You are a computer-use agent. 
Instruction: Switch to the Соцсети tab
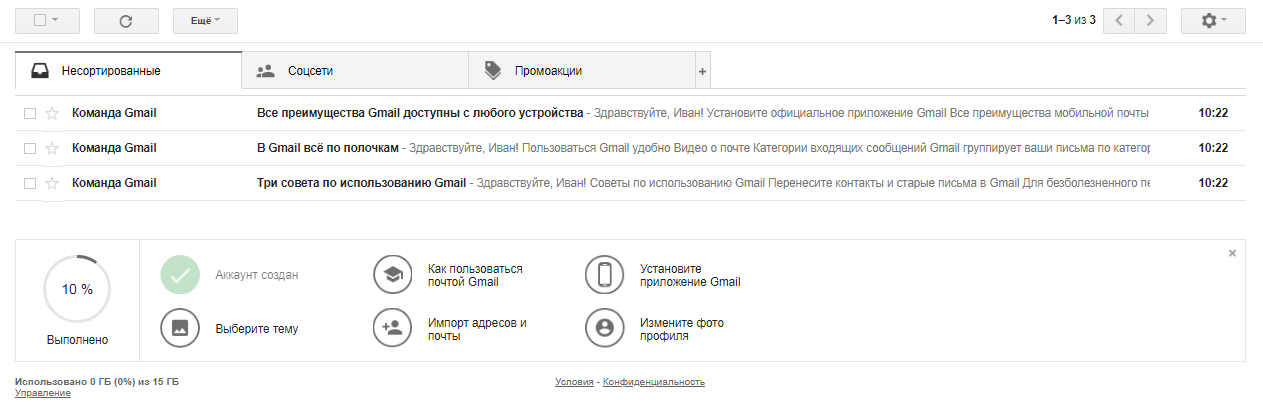(355, 71)
